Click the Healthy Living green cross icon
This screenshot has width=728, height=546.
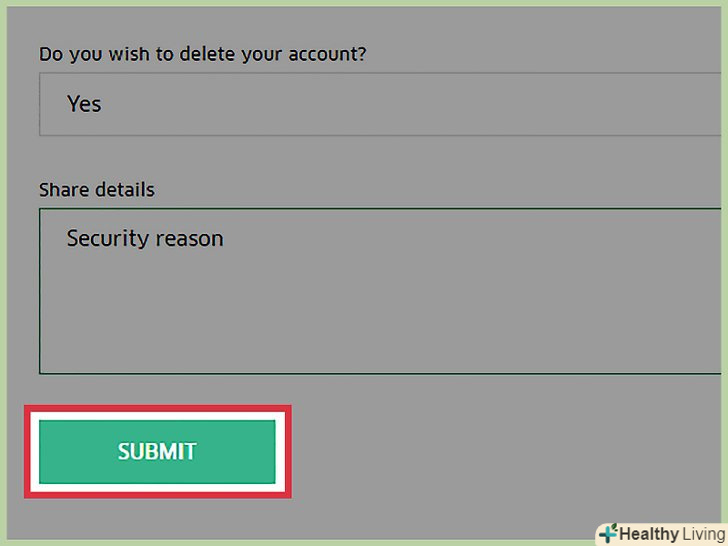point(606,533)
